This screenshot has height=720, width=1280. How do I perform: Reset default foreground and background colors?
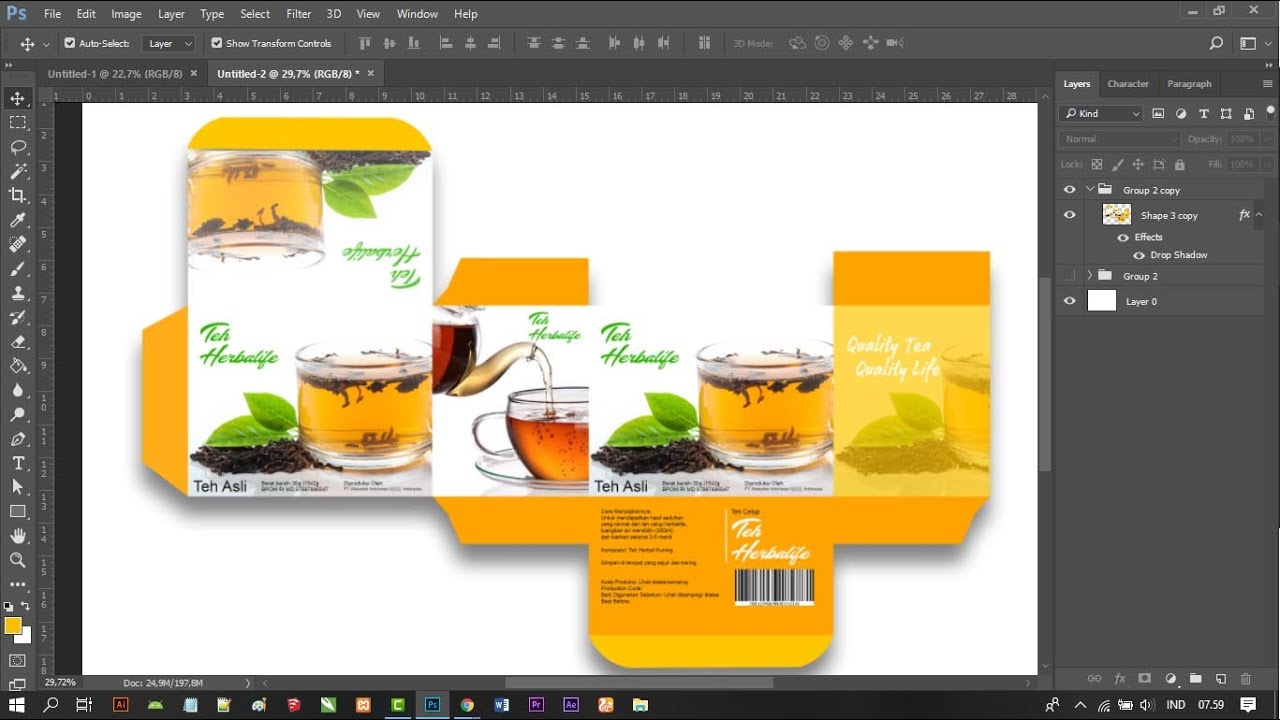coord(9,606)
